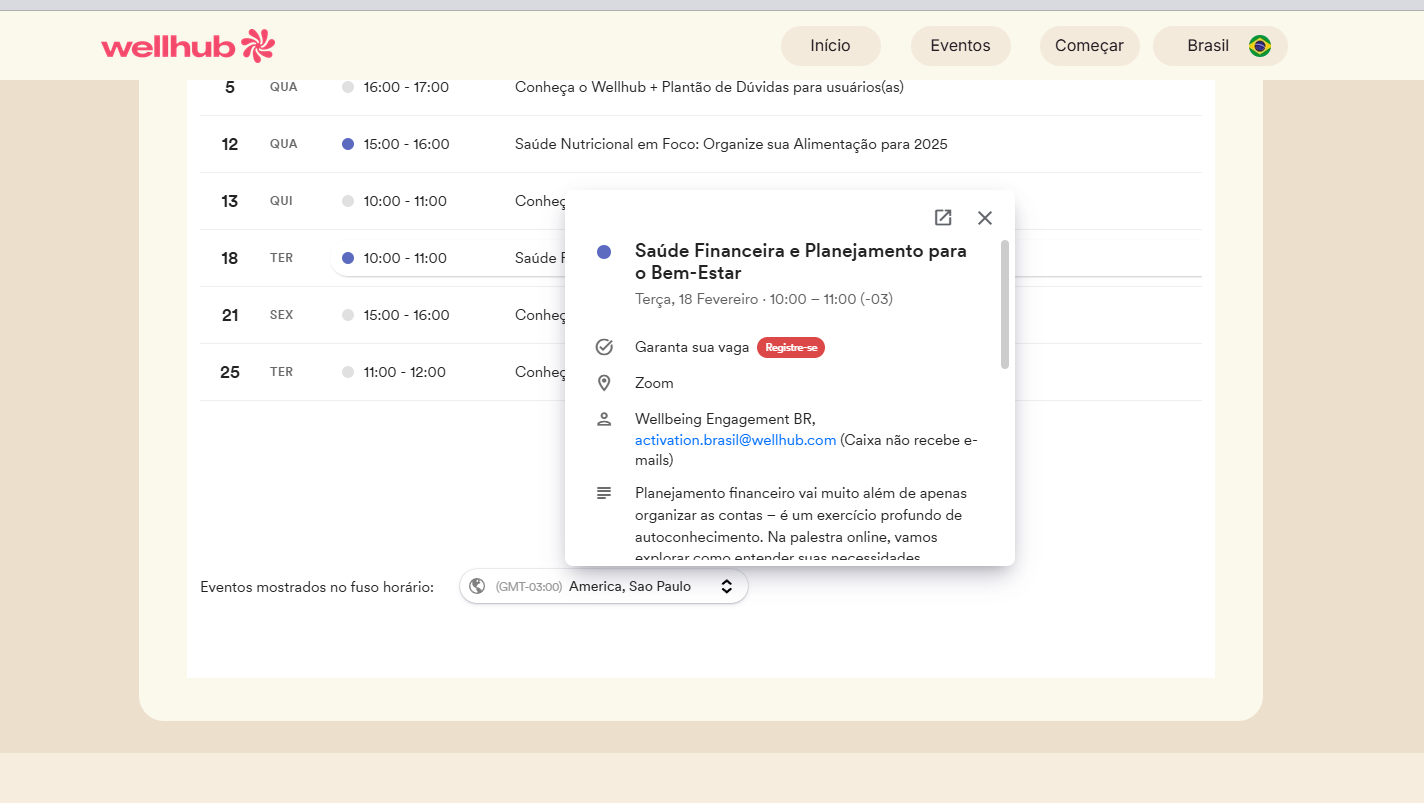Go to the Início menu item
This screenshot has width=1424, height=803.
pyautogui.click(x=830, y=46)
